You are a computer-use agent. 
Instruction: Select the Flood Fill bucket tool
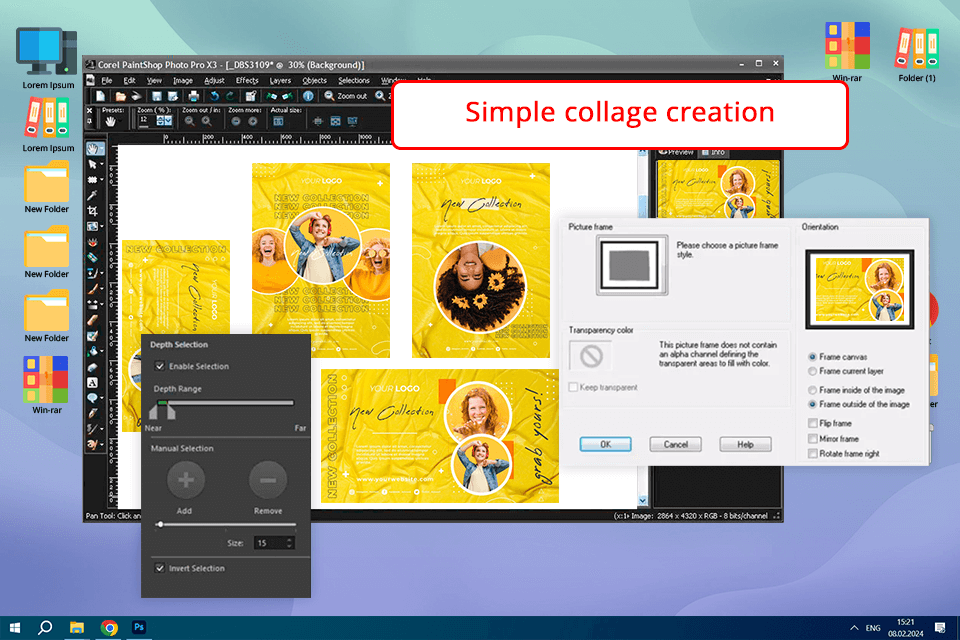click(92, 352)
